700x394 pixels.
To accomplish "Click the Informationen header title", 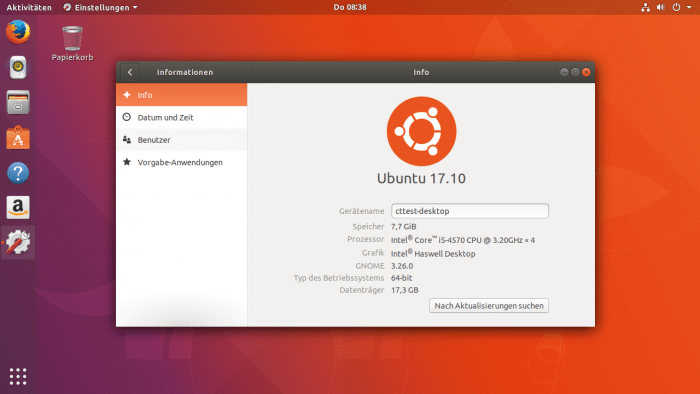I will pyautogui.click(x=185, y=72).
